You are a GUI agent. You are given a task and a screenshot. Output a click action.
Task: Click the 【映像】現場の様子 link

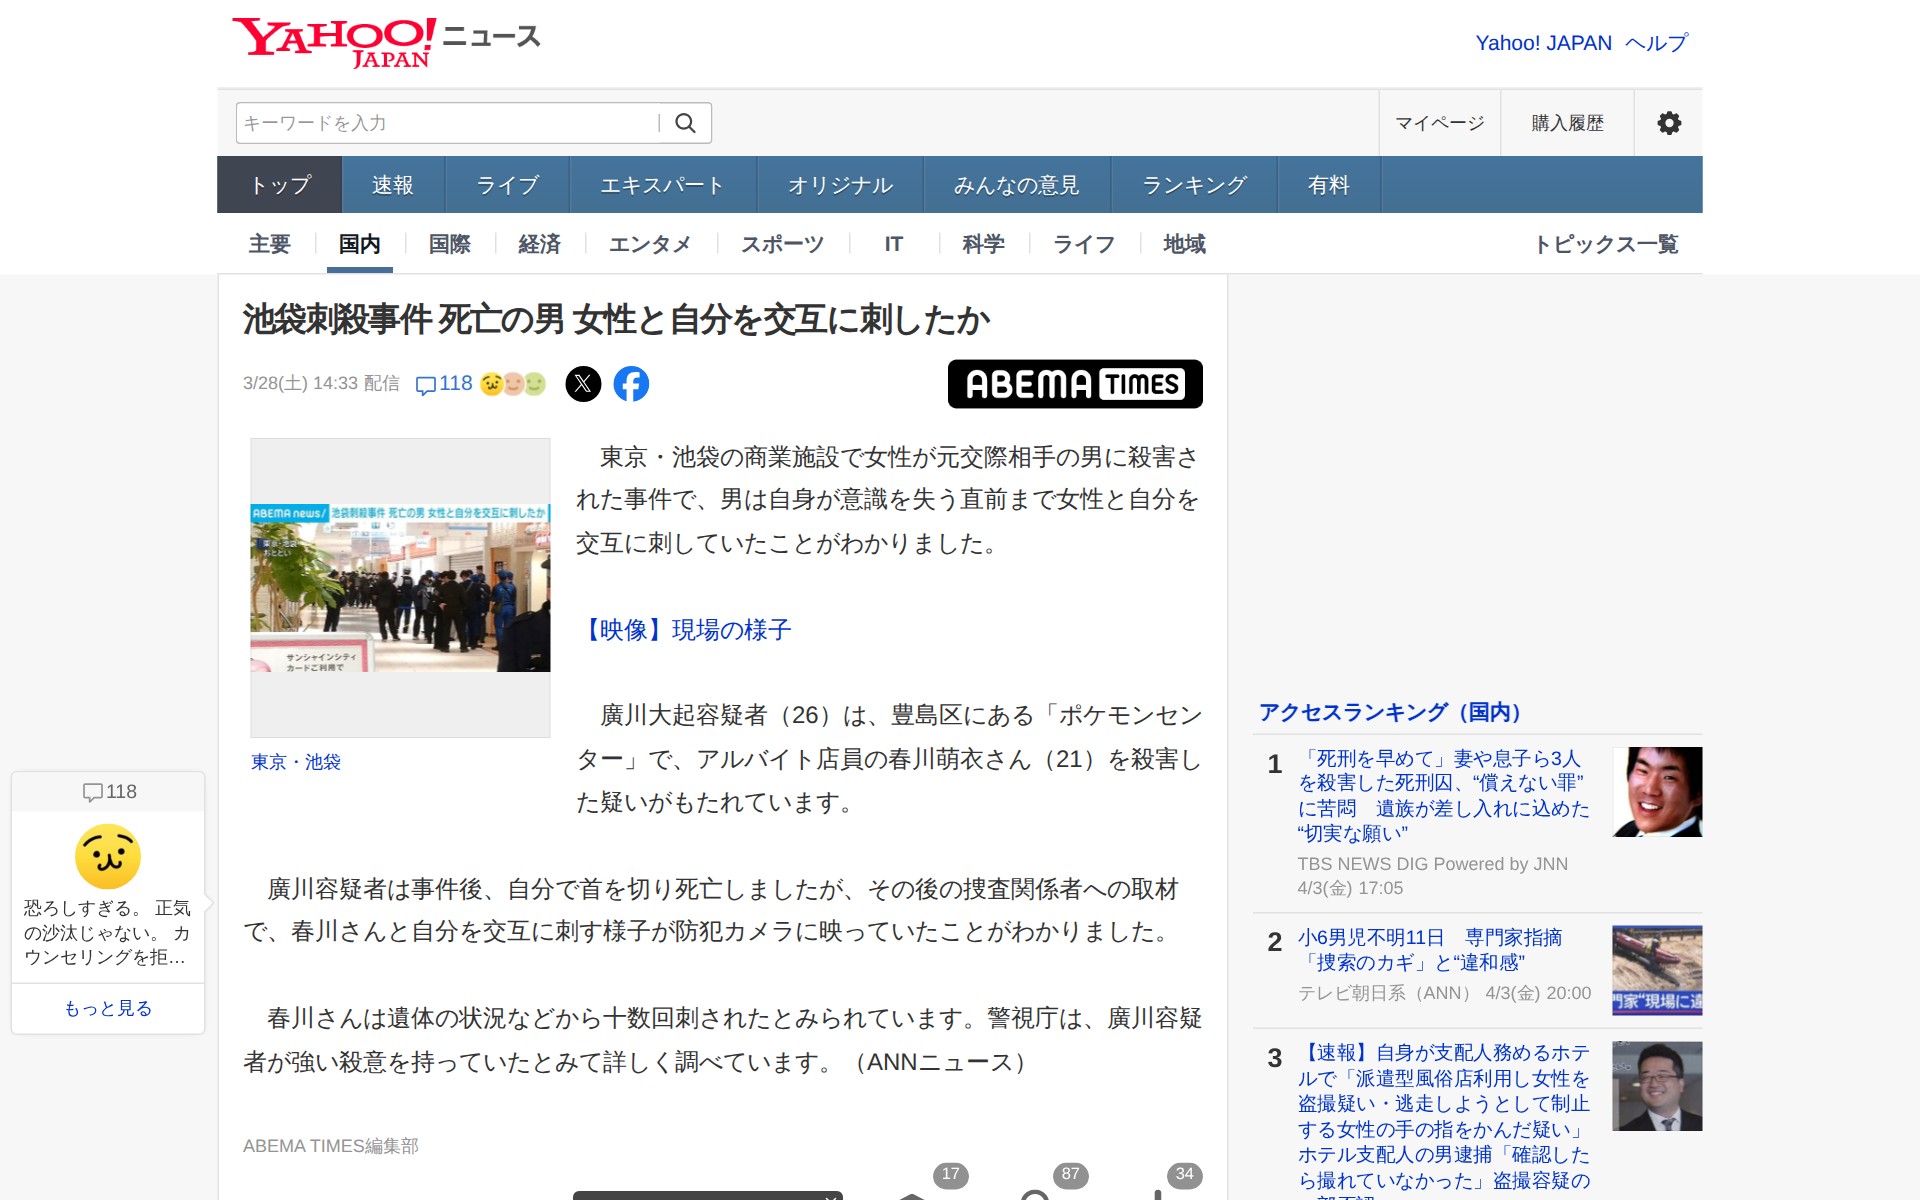click(685, 630)
